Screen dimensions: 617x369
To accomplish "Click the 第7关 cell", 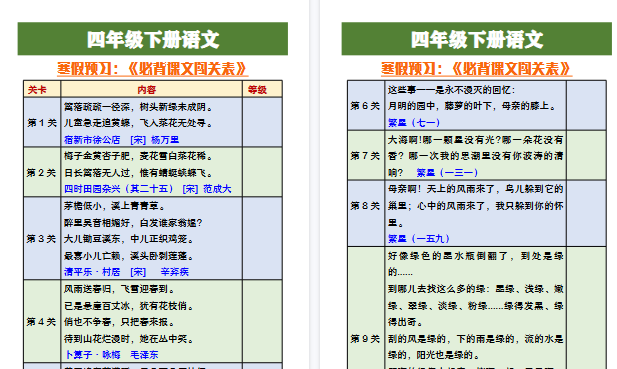I will pyautogui.click(x=366, y=156).
